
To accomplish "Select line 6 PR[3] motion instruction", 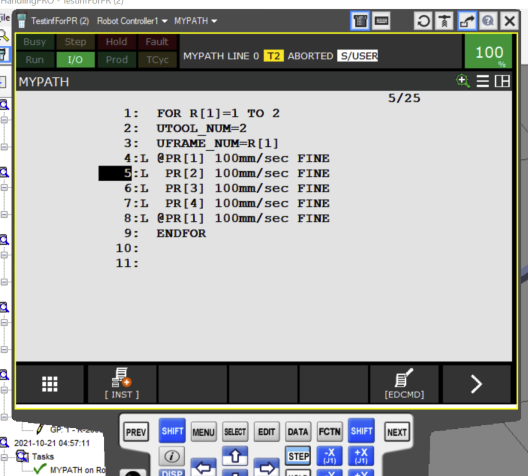I will [227, 188].
